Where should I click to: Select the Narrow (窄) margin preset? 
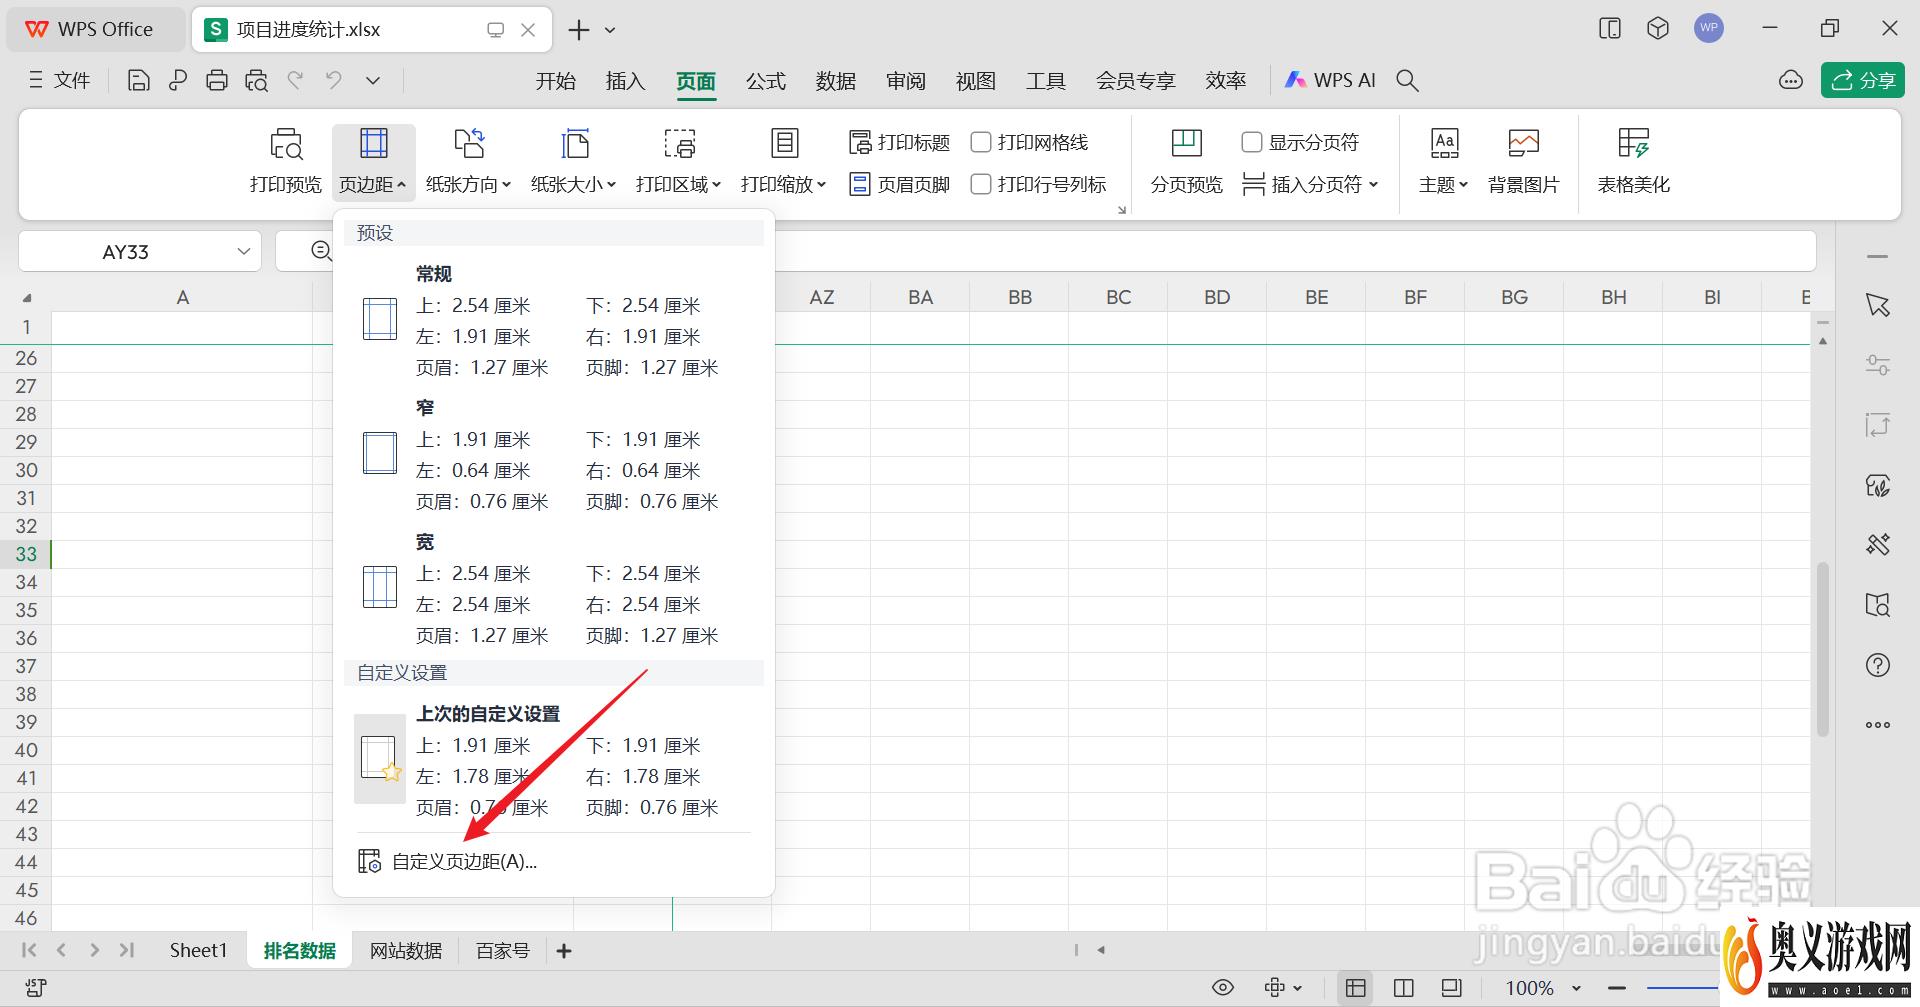click(554, 455)
